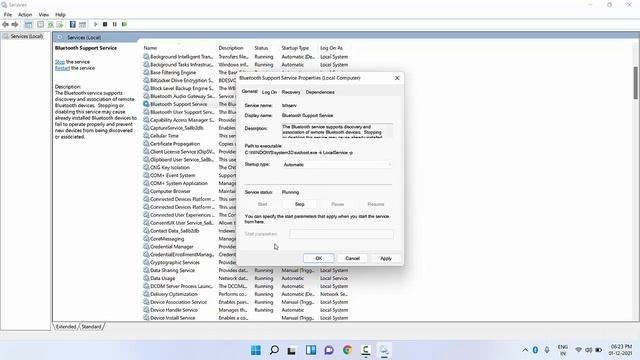Sort by the Name column header
640x360 pixels.
pyautogui.click(x=150, y=48)
